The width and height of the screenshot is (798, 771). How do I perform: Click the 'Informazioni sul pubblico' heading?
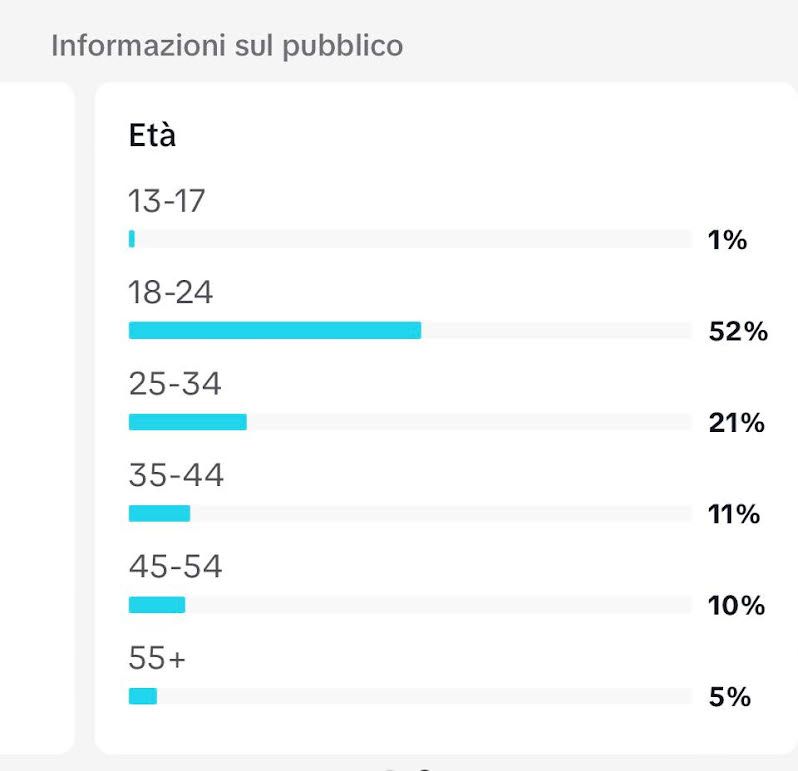(227, 46)
